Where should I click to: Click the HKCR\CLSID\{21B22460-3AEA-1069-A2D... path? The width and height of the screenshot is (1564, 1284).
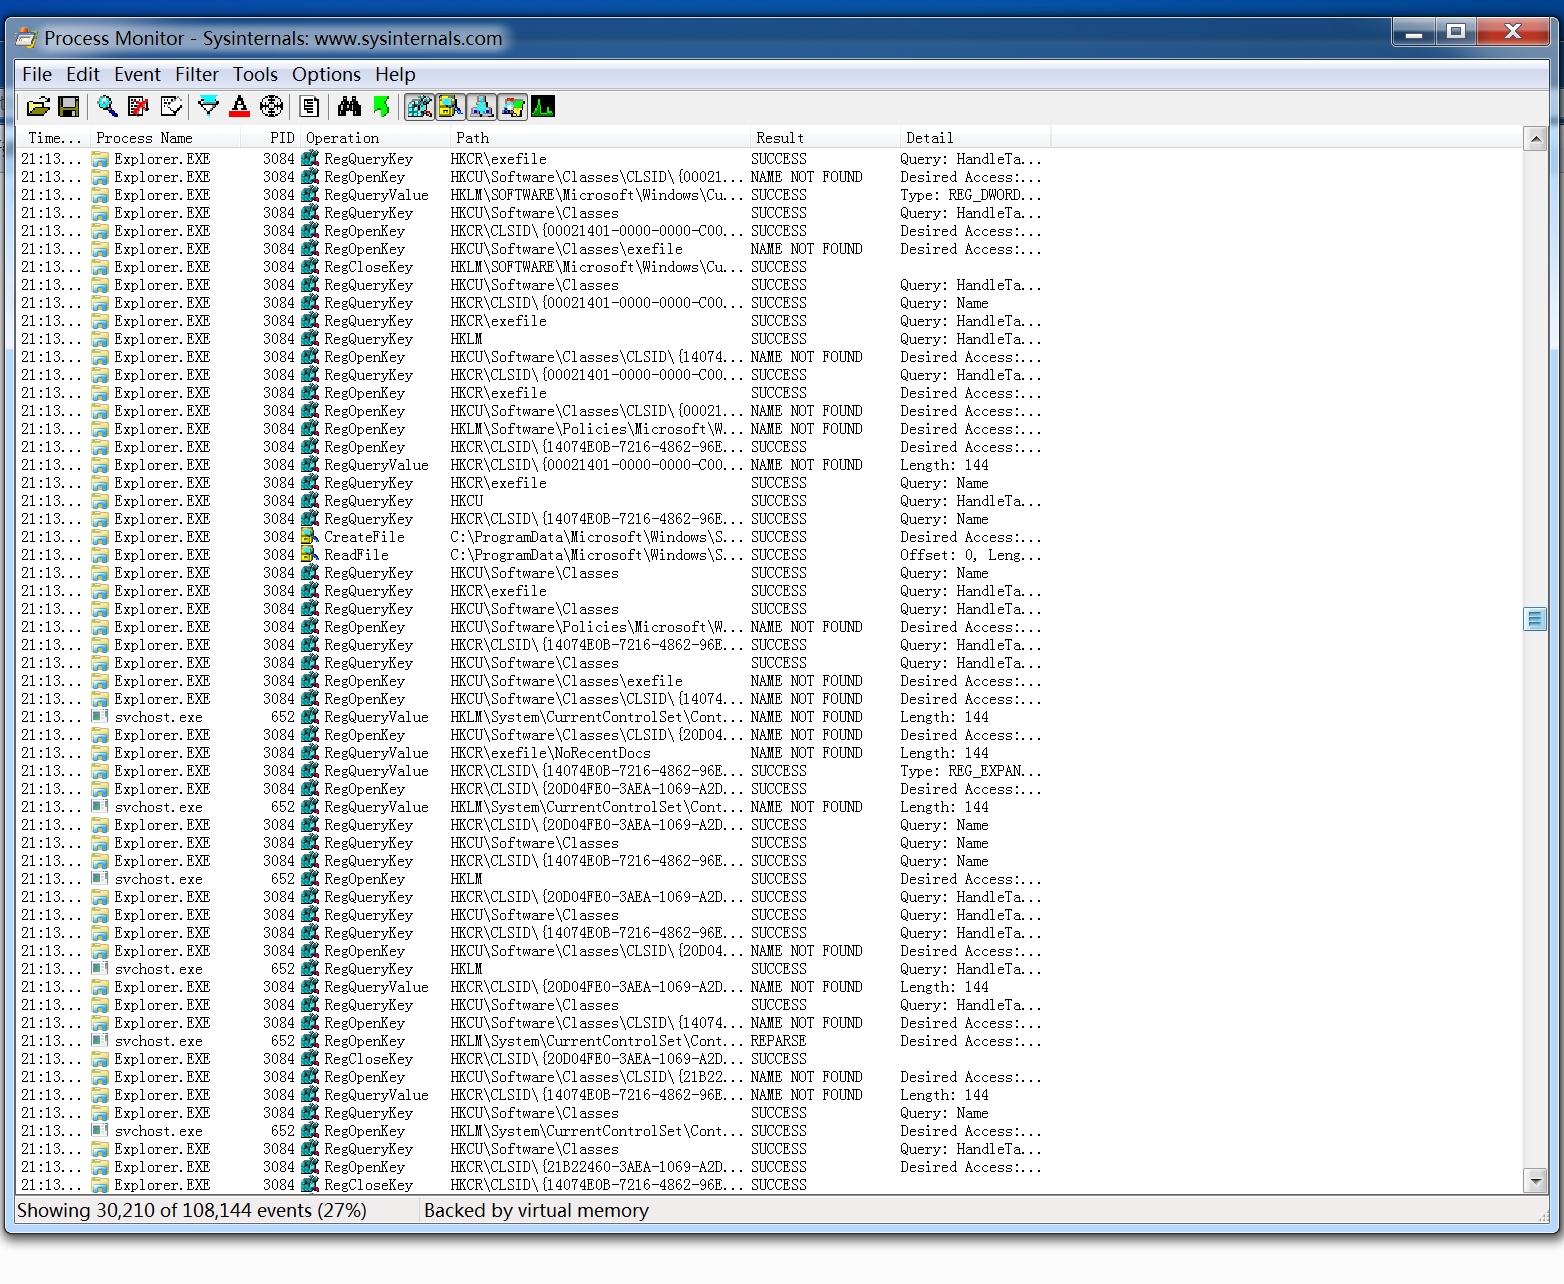(x=597, y=1167)
